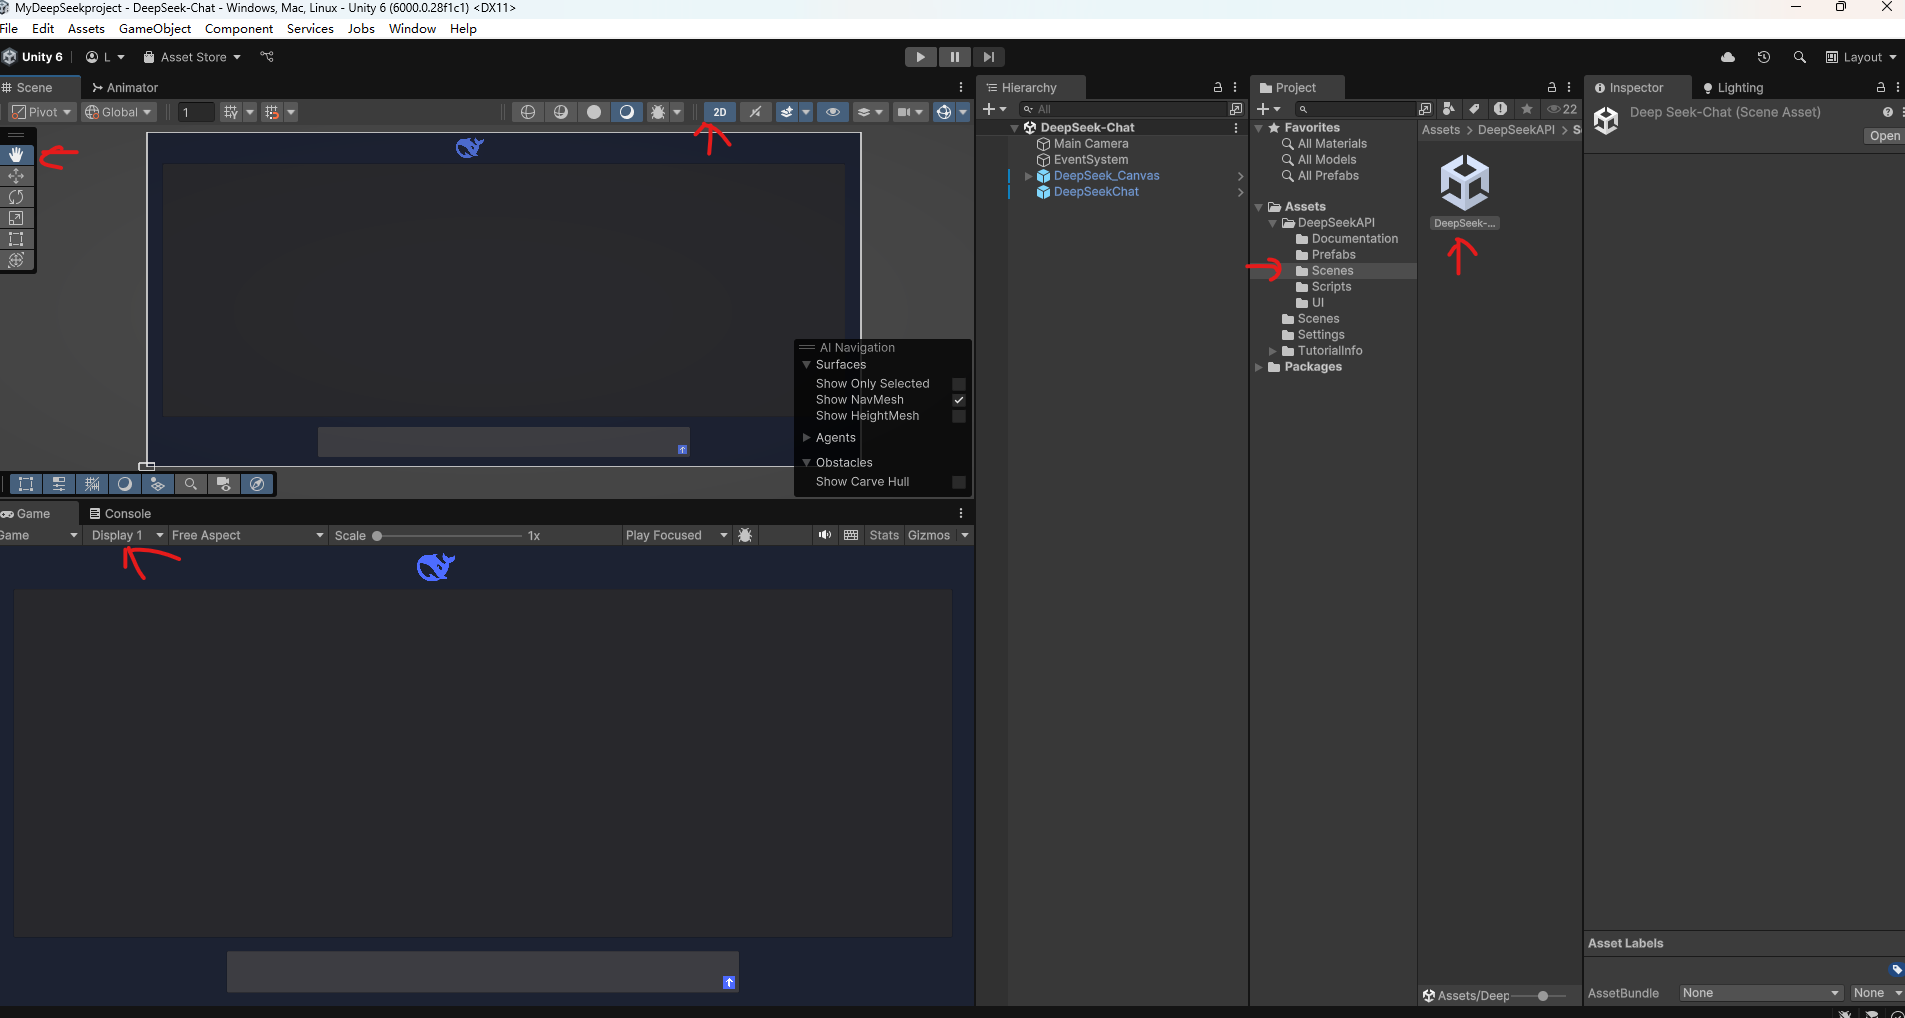Open Unity Cloud icon
The height and width of the screenshot is (1018, 1905).
1728,57
